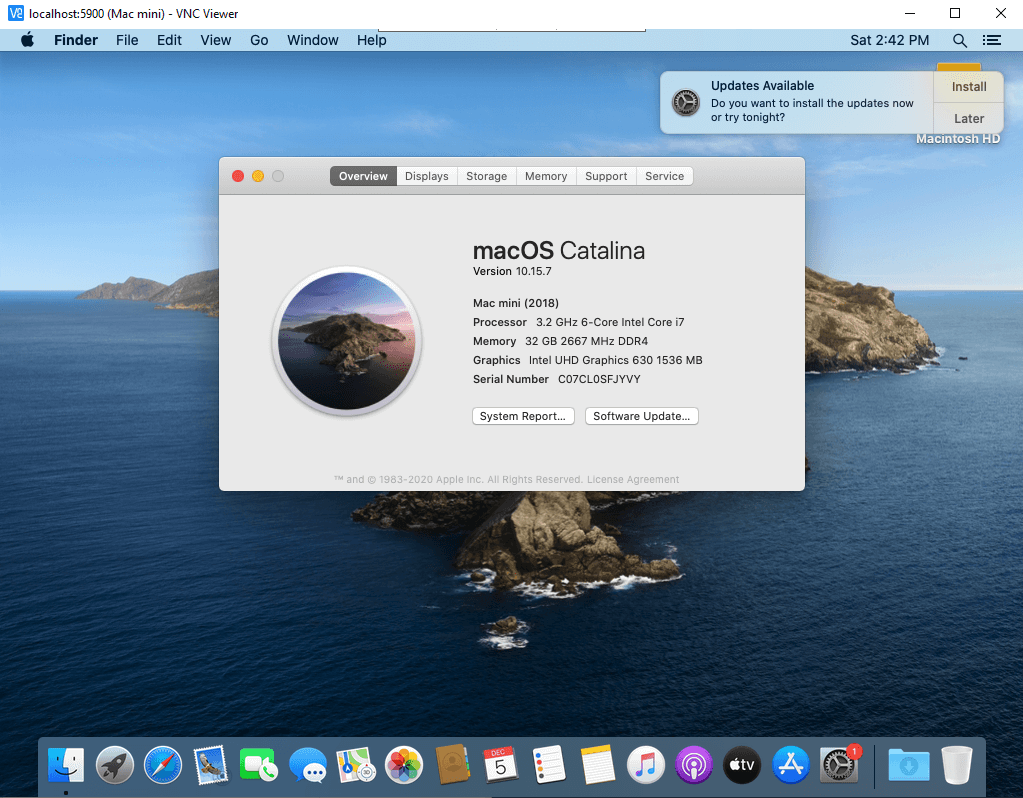The image size is (1023, 798).
Task: Open Launchpad from the Dock
Action: [115, 766]
